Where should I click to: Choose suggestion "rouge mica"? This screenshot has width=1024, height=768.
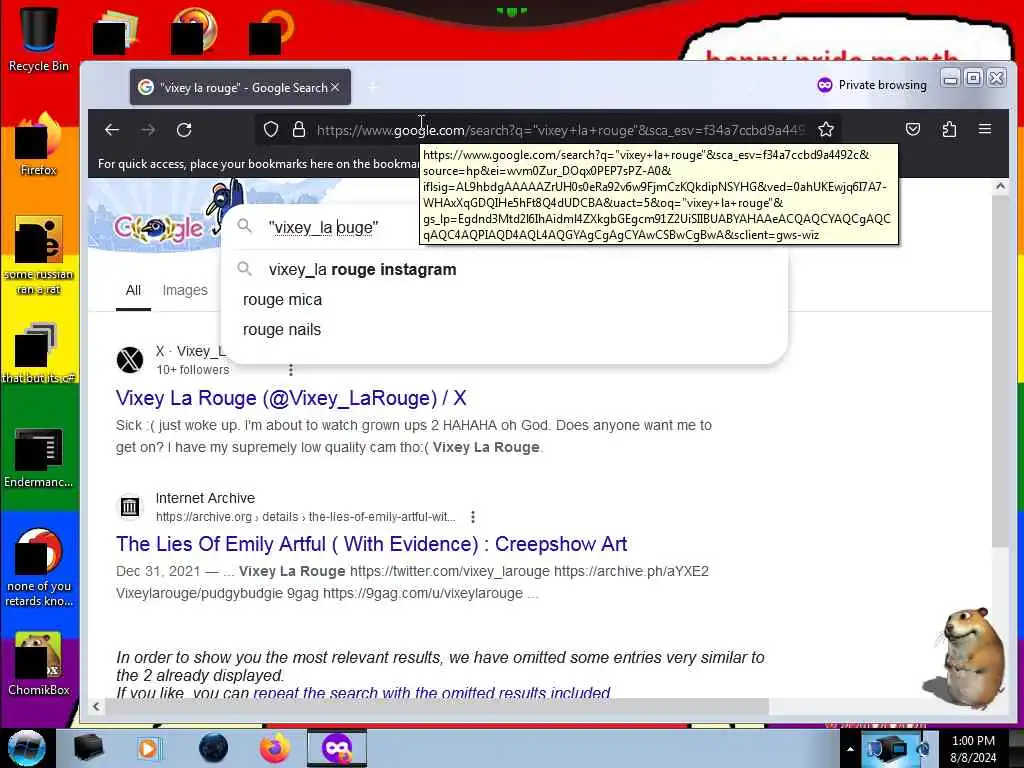tap(282, 300)
